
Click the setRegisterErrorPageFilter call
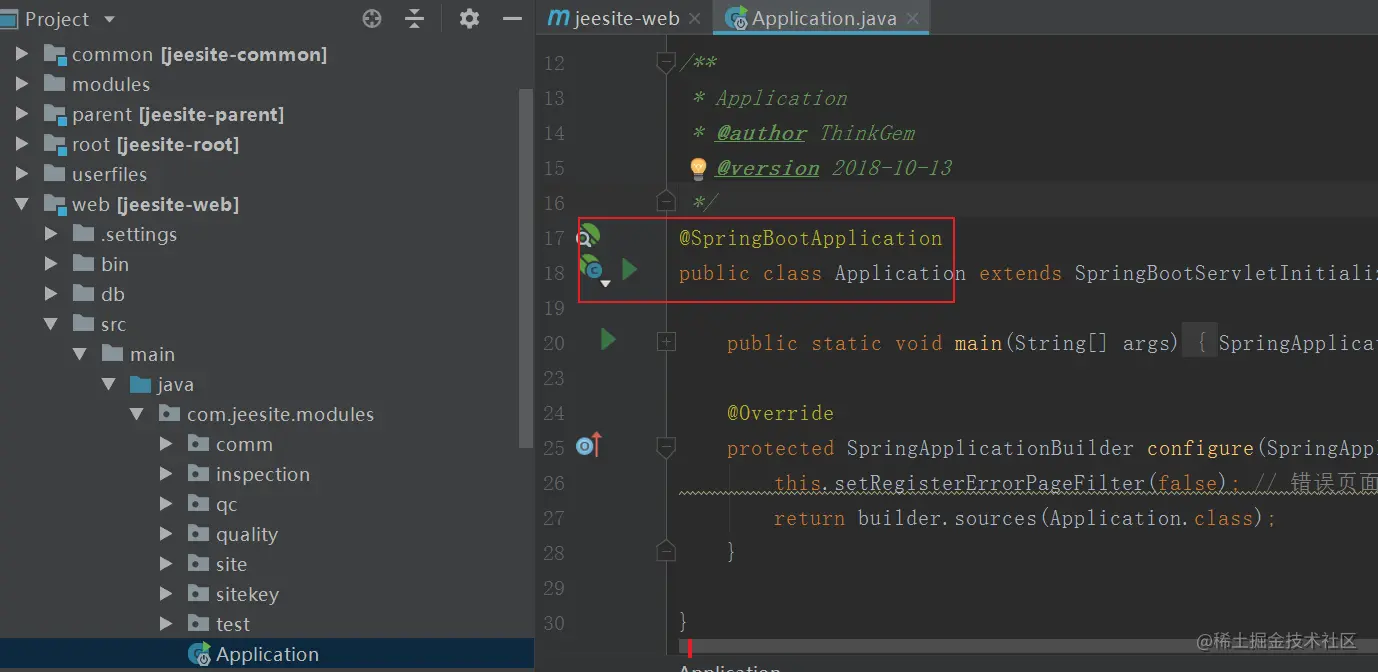coord(989,483)
